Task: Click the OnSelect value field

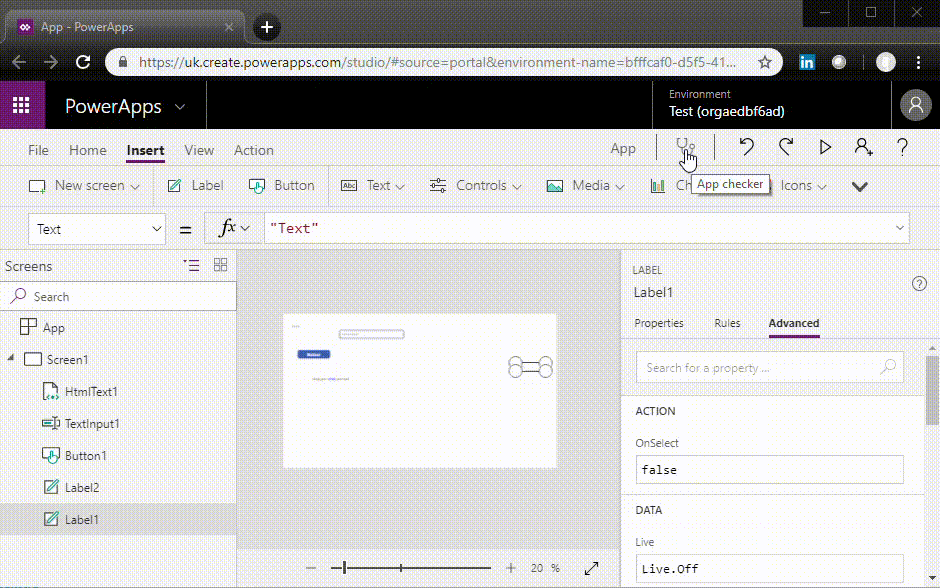Action: tap(770, 469)
